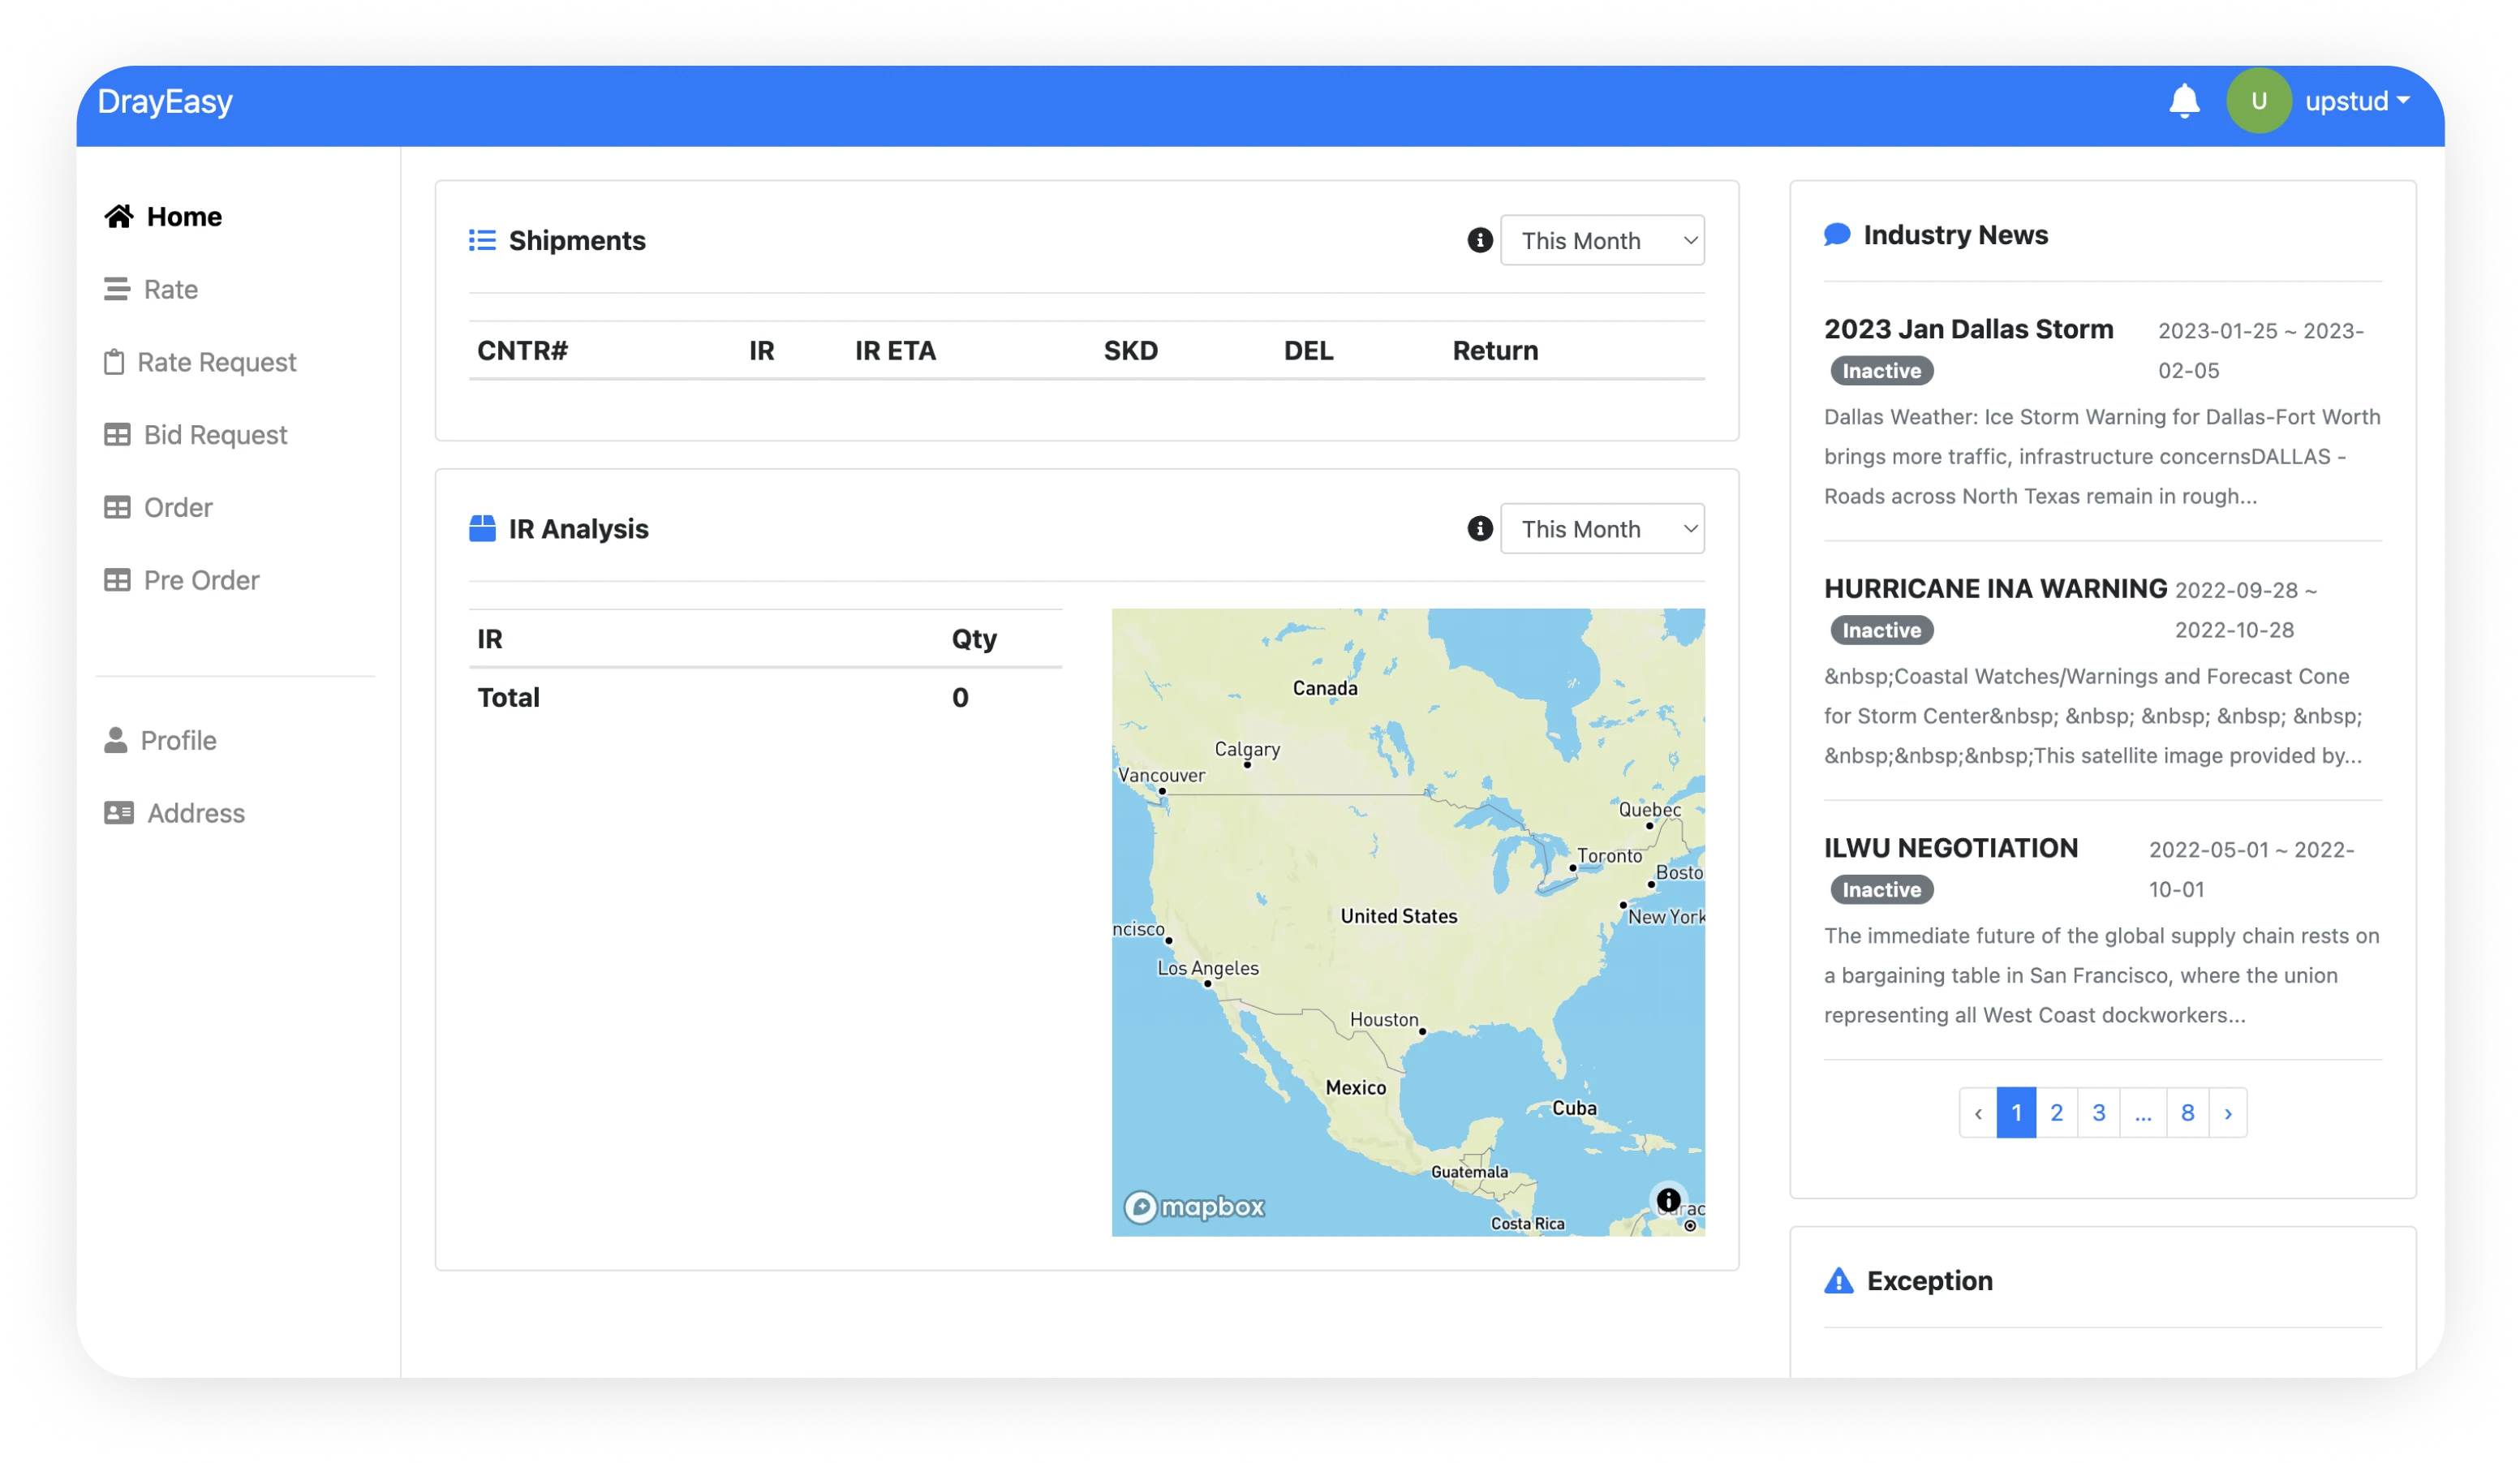Image resolution: width=2520 pixels, height=1463 pixels.
Task: Click the Industry News chat icon
Action: pos(1836,234)
